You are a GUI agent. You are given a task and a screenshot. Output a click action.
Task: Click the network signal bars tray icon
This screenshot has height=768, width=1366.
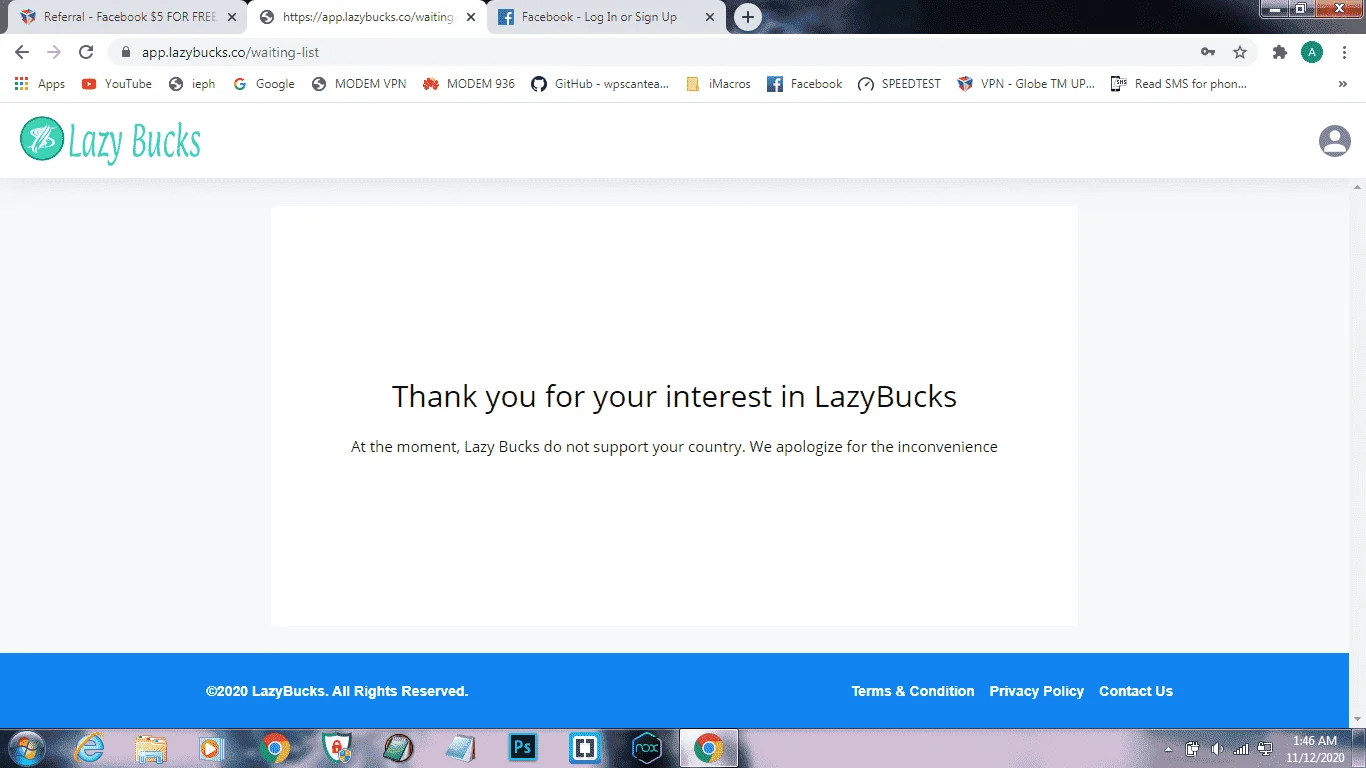(x=1241, y=748)
